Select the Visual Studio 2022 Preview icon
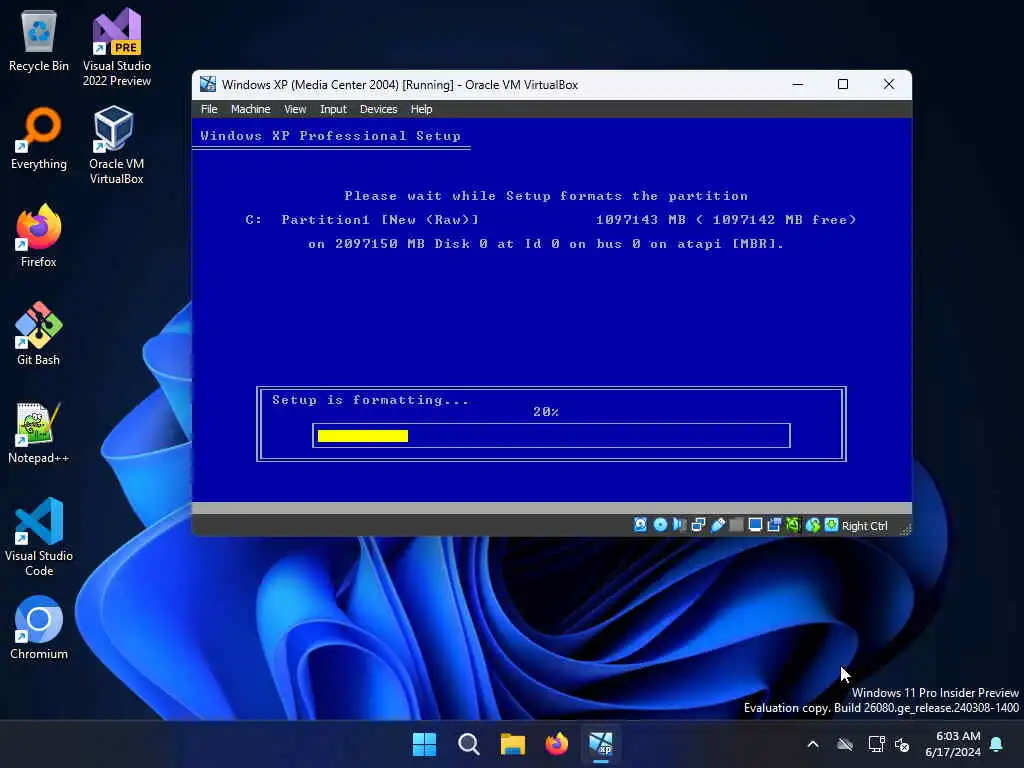This screenshot has height=768, width=1024. tap(117, 48)
